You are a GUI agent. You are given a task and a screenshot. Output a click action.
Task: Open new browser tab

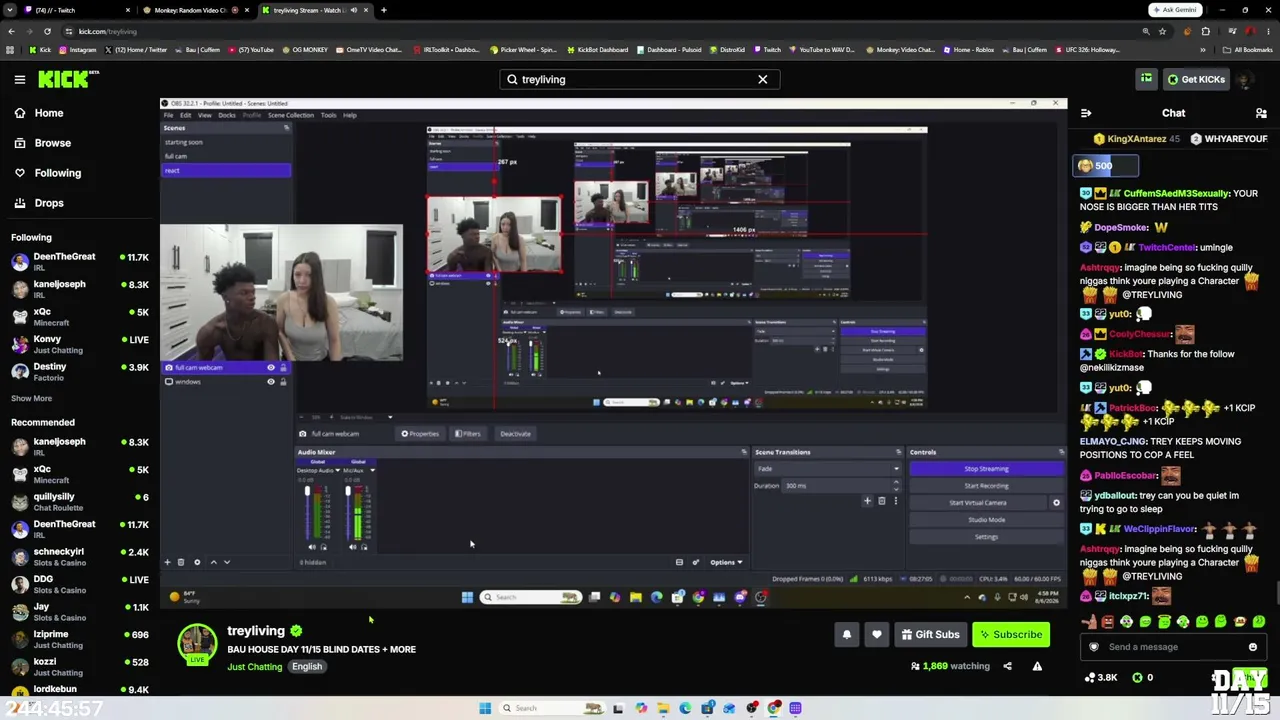coord(383,10)
